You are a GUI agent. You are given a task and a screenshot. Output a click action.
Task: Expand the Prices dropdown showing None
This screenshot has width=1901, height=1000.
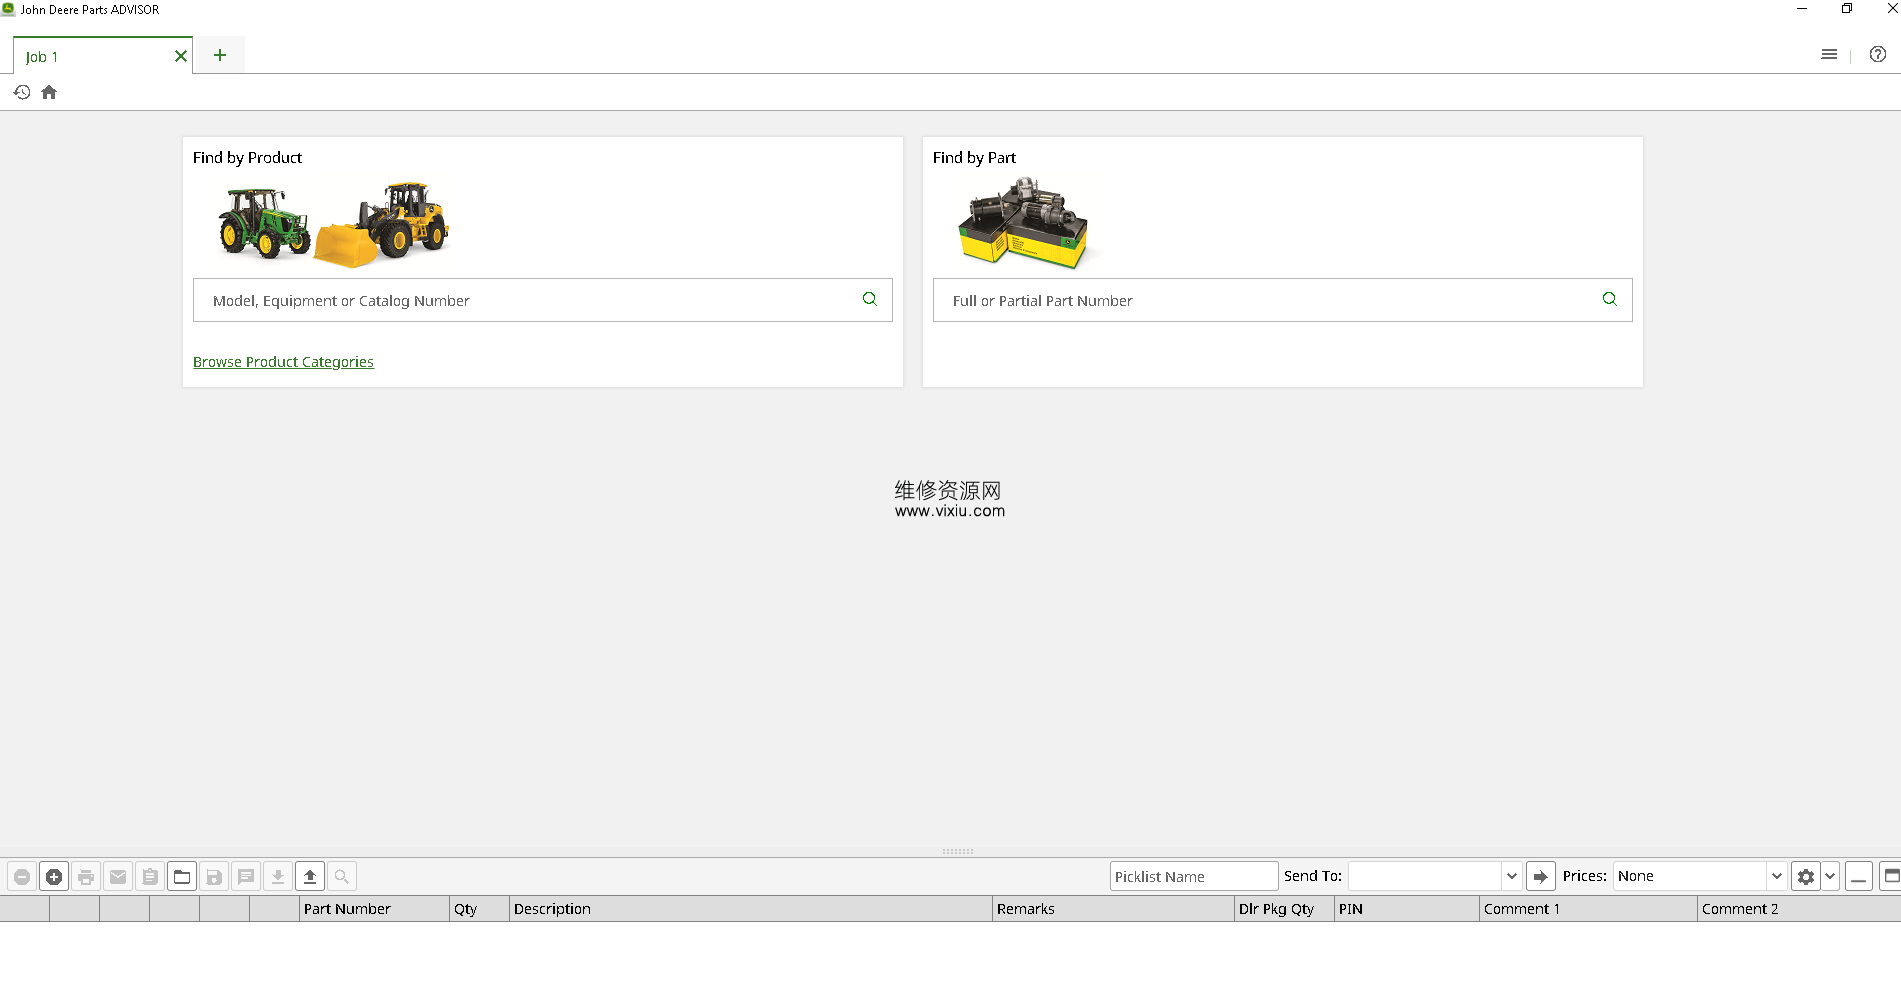tap(1777, 876)
